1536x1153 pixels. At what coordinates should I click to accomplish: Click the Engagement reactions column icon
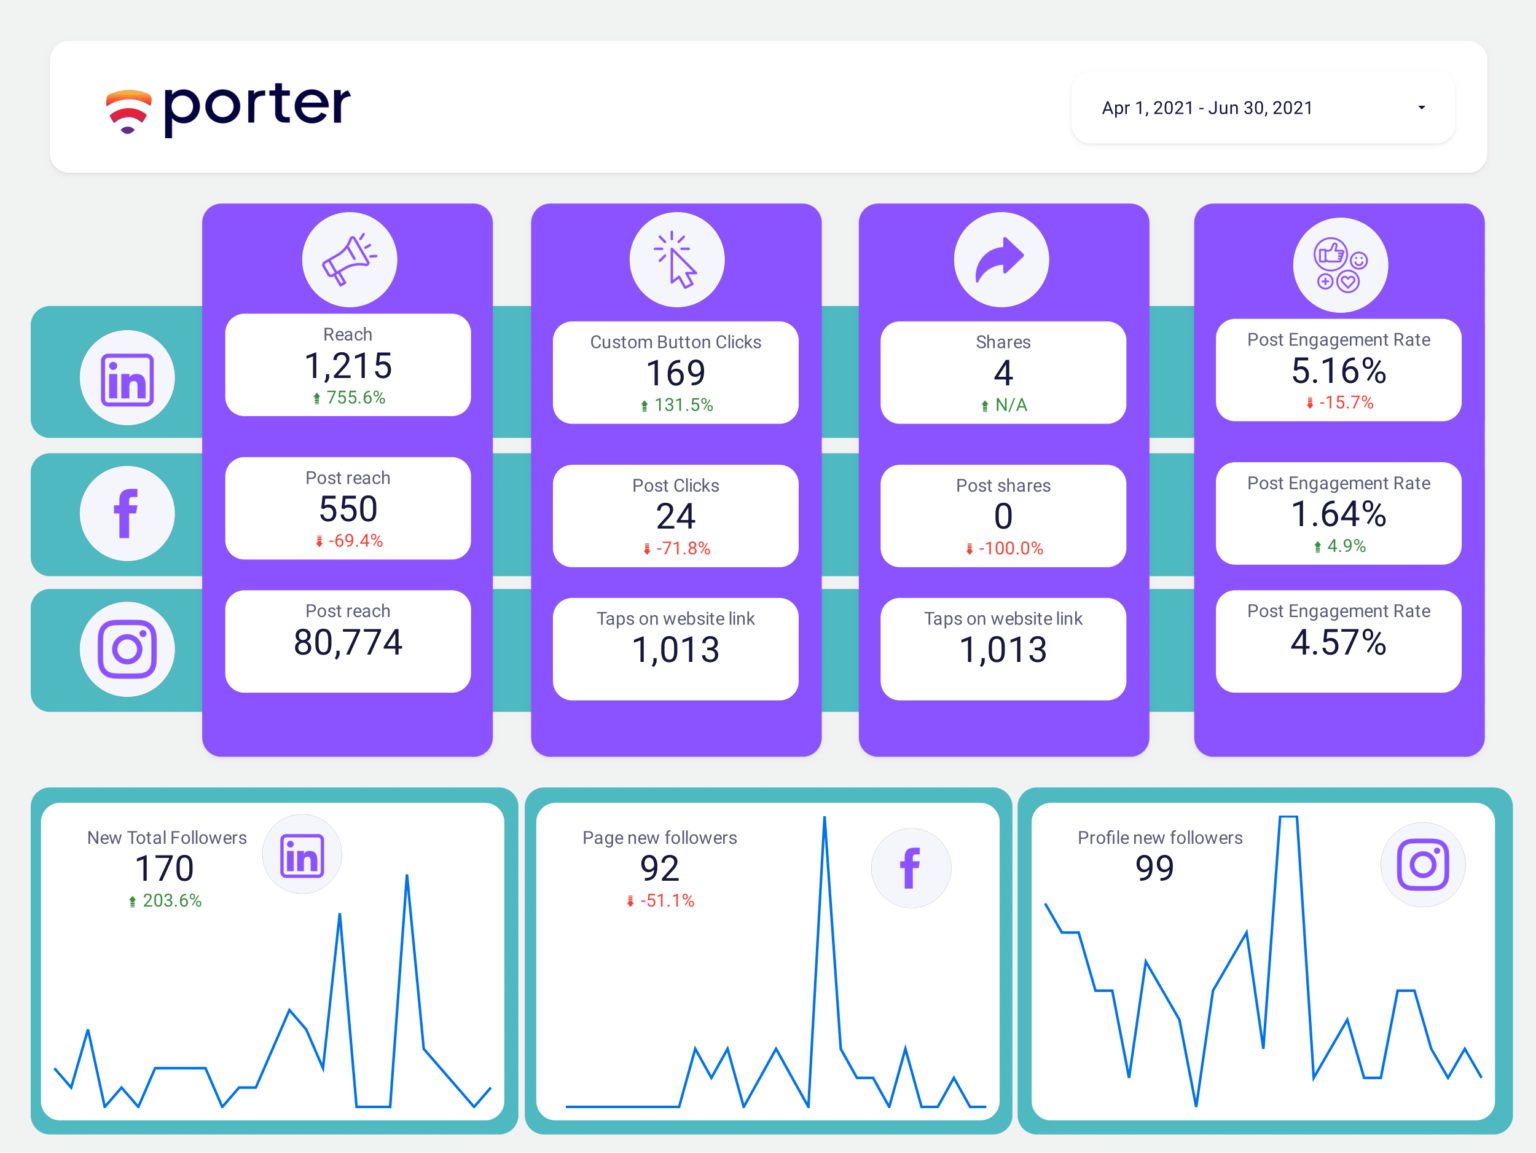click(x=1338, y=263)
